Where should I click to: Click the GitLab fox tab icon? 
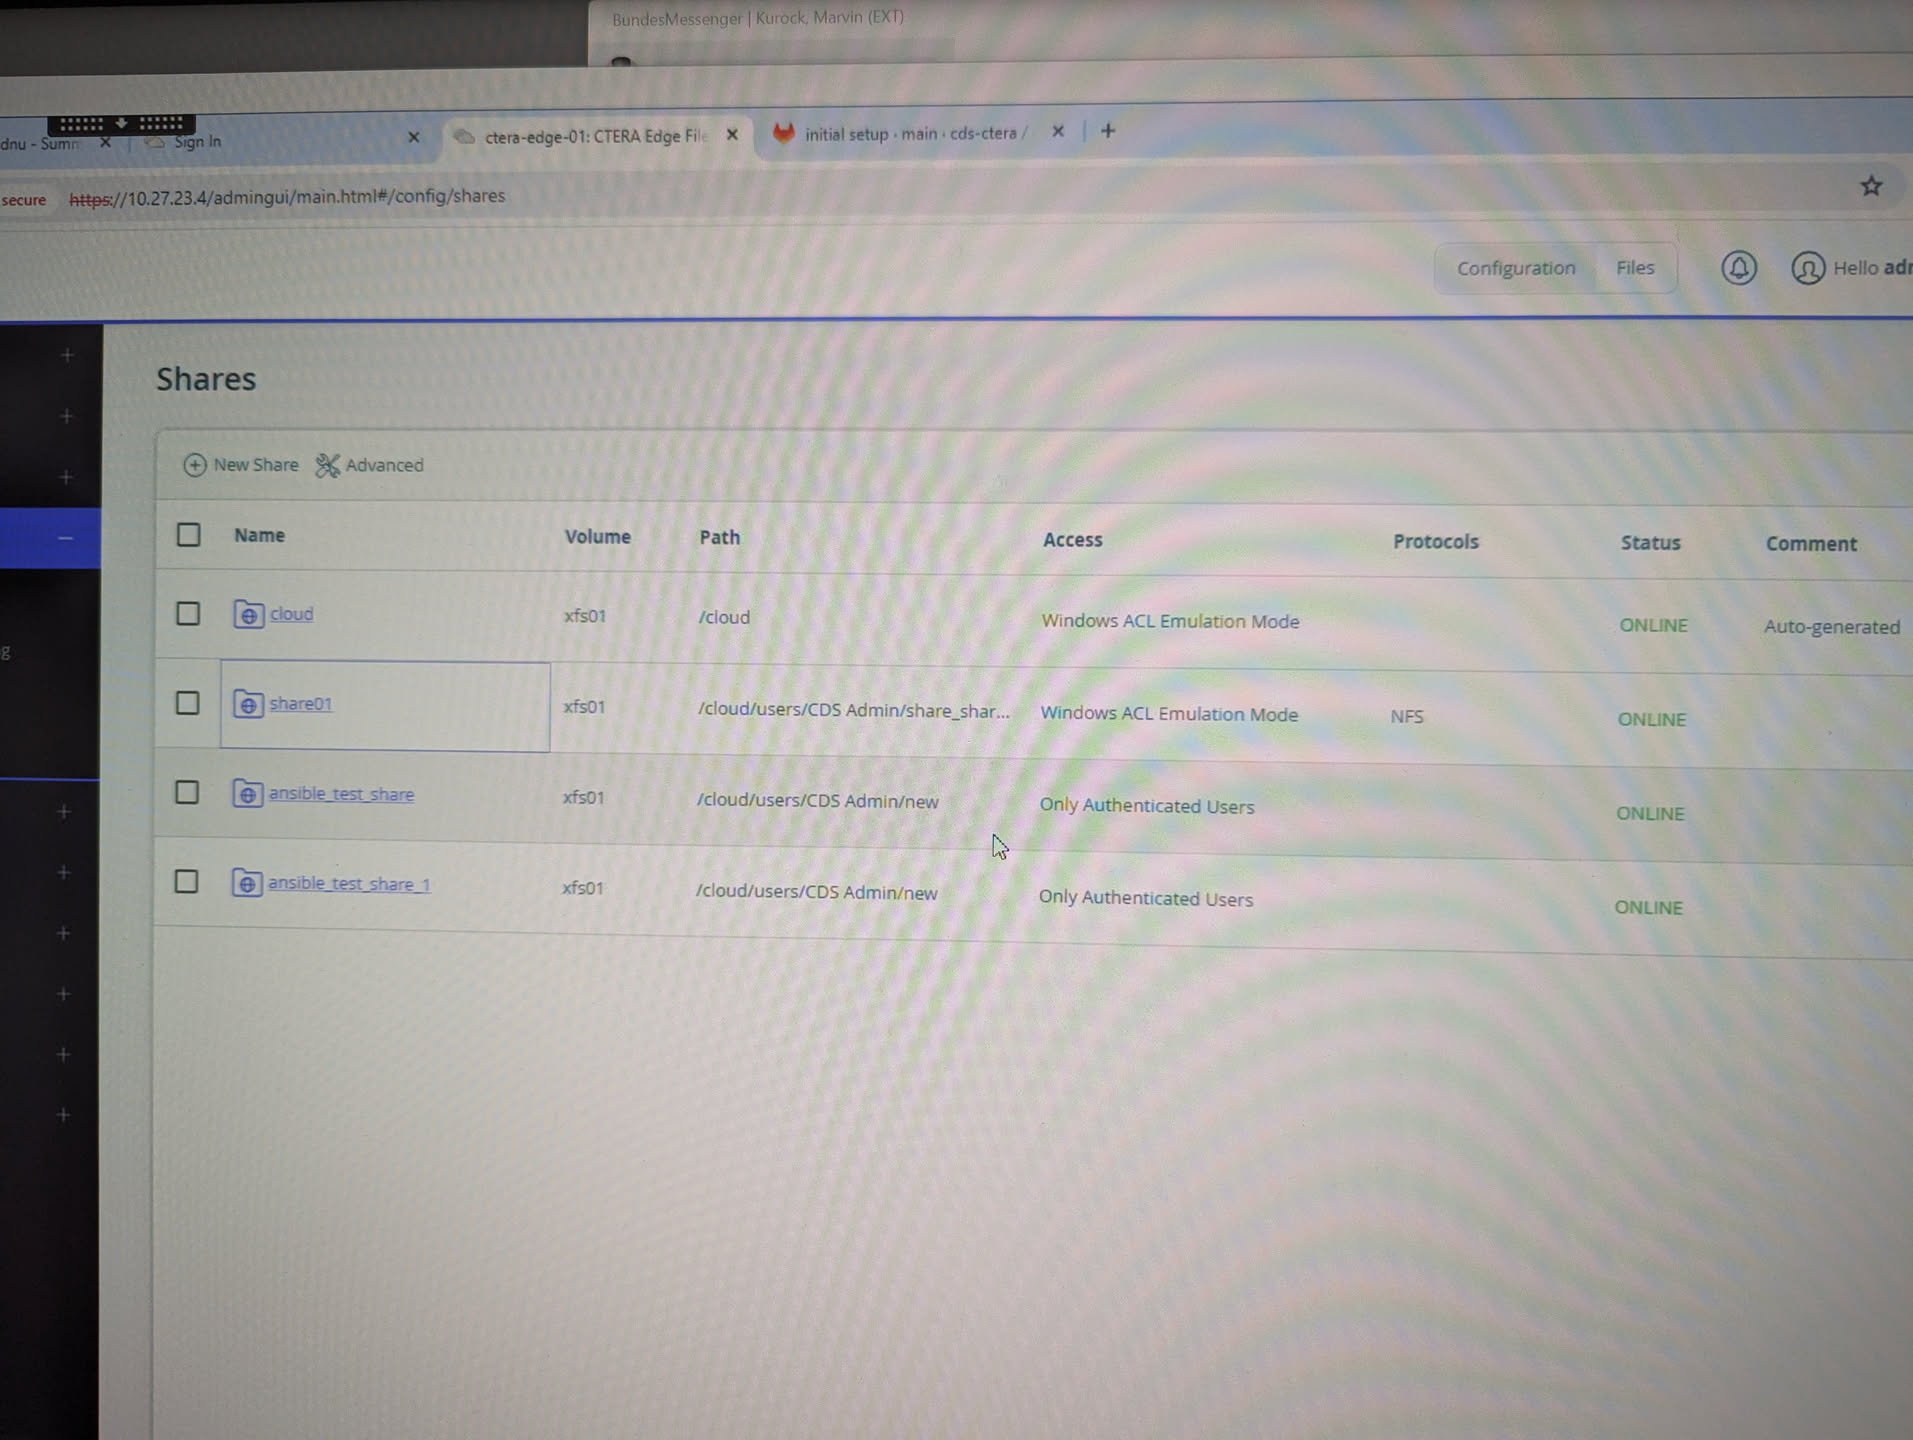pyautogui.click(x=783, y=133)
